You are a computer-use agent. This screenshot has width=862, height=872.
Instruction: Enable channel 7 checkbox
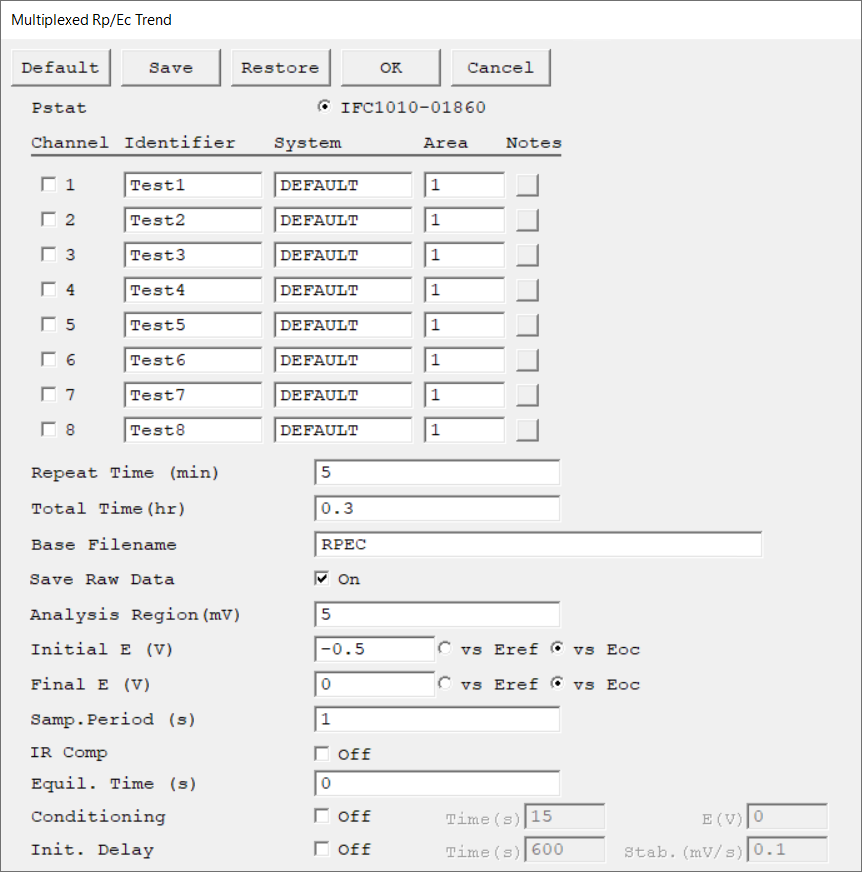point(49,394)
